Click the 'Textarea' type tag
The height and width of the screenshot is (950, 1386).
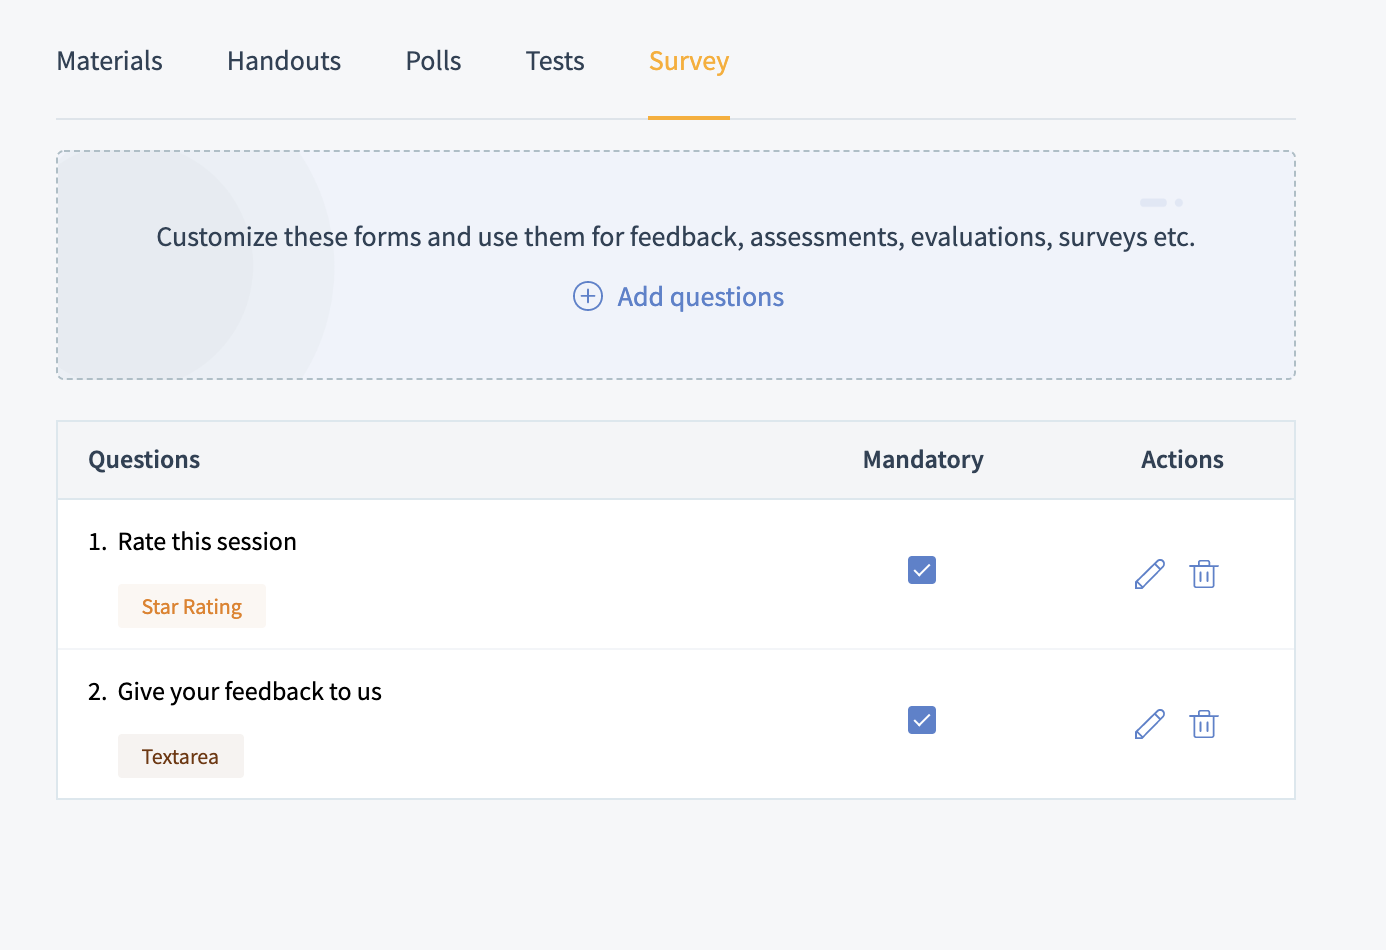point(180,757)
